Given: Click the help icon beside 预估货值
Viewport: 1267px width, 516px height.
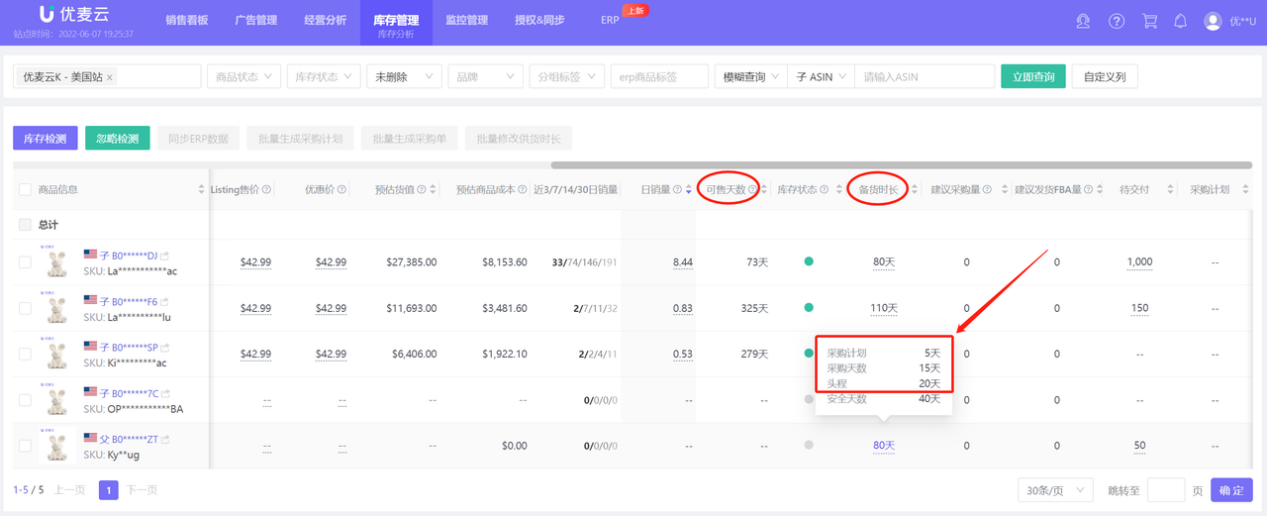Looking at the screenshot, I should tap(420, 189).
